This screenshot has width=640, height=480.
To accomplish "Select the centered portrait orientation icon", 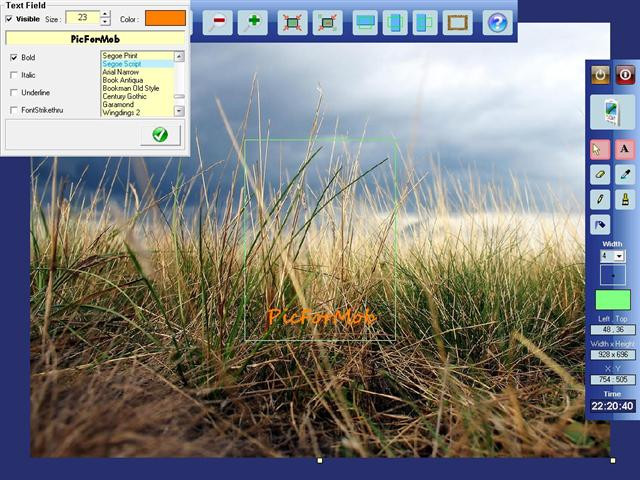I will (395, 22).
